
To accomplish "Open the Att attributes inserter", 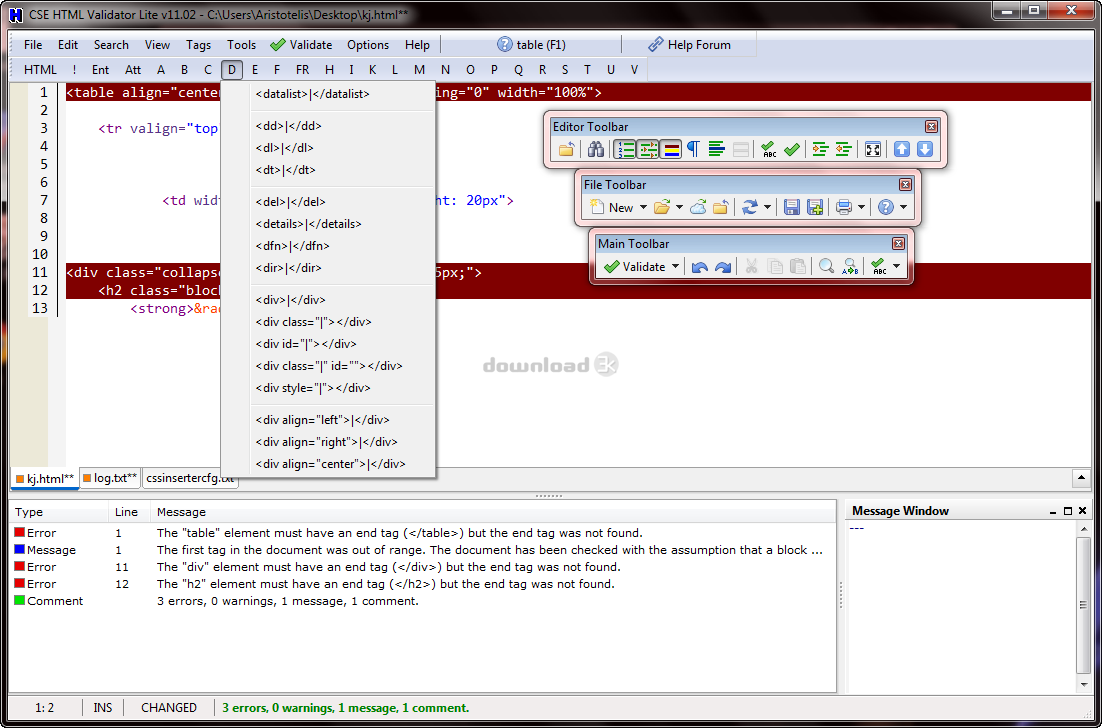I will (x=133, y=70).
